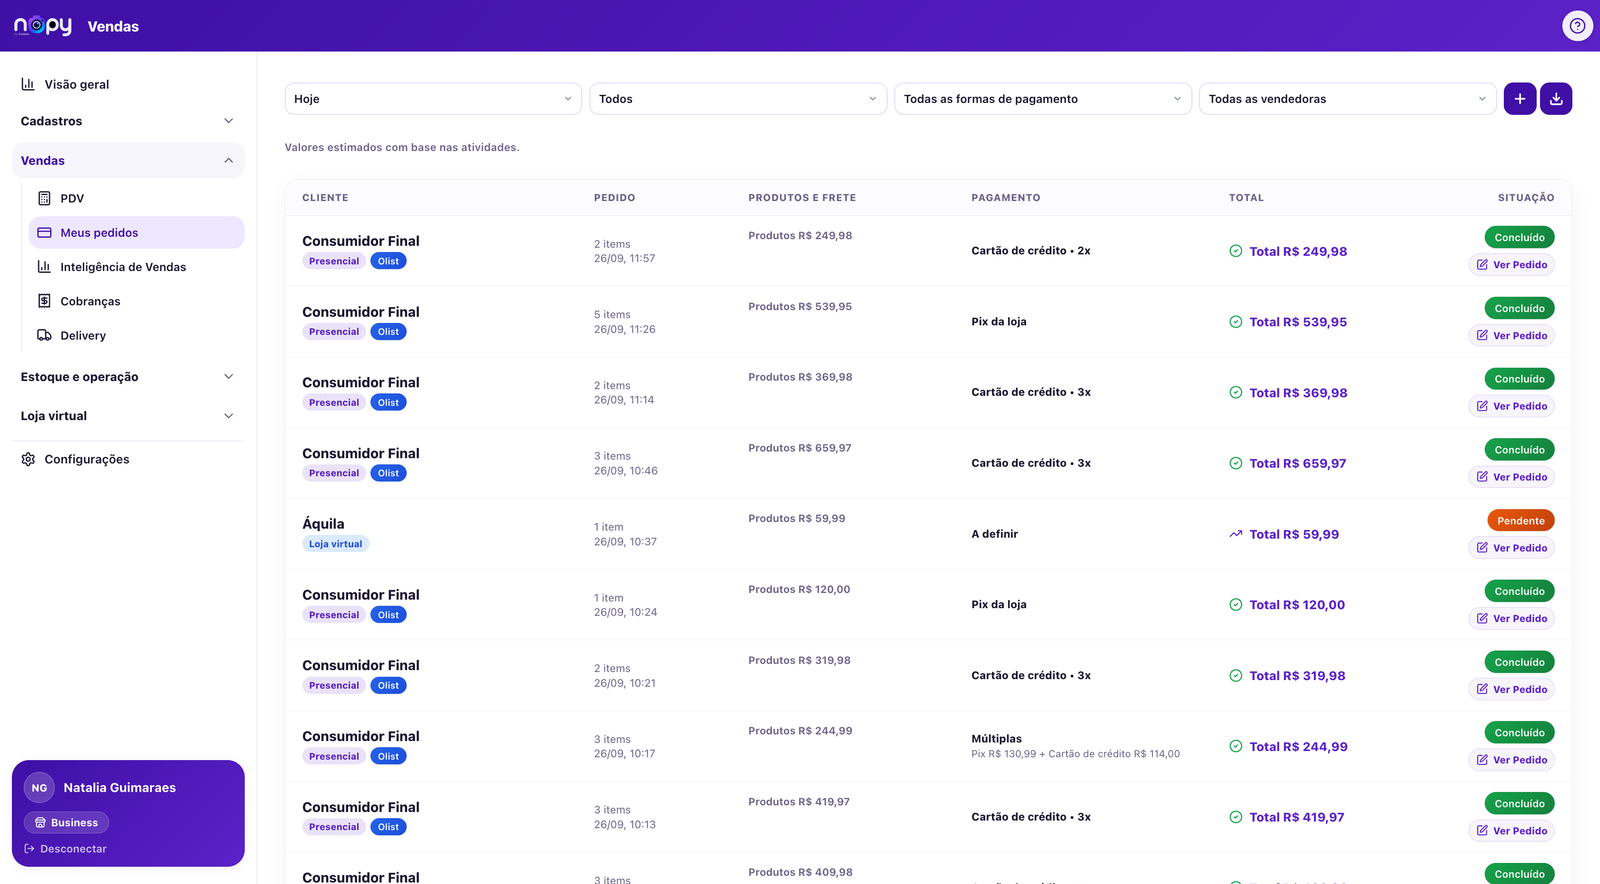Click check icon beside Total R$ 319,98

[1236, 676]
